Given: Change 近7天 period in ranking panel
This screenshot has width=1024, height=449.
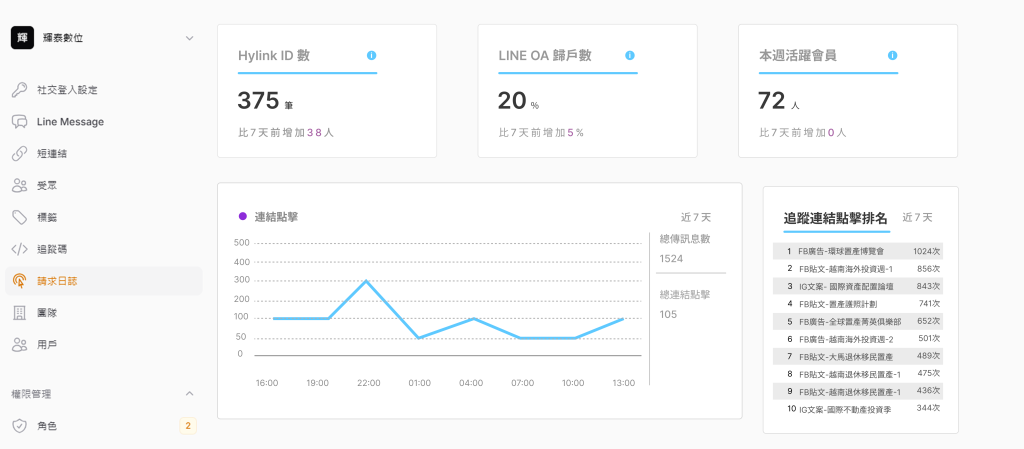Looking at the screenshot, I should coord(917,217).
